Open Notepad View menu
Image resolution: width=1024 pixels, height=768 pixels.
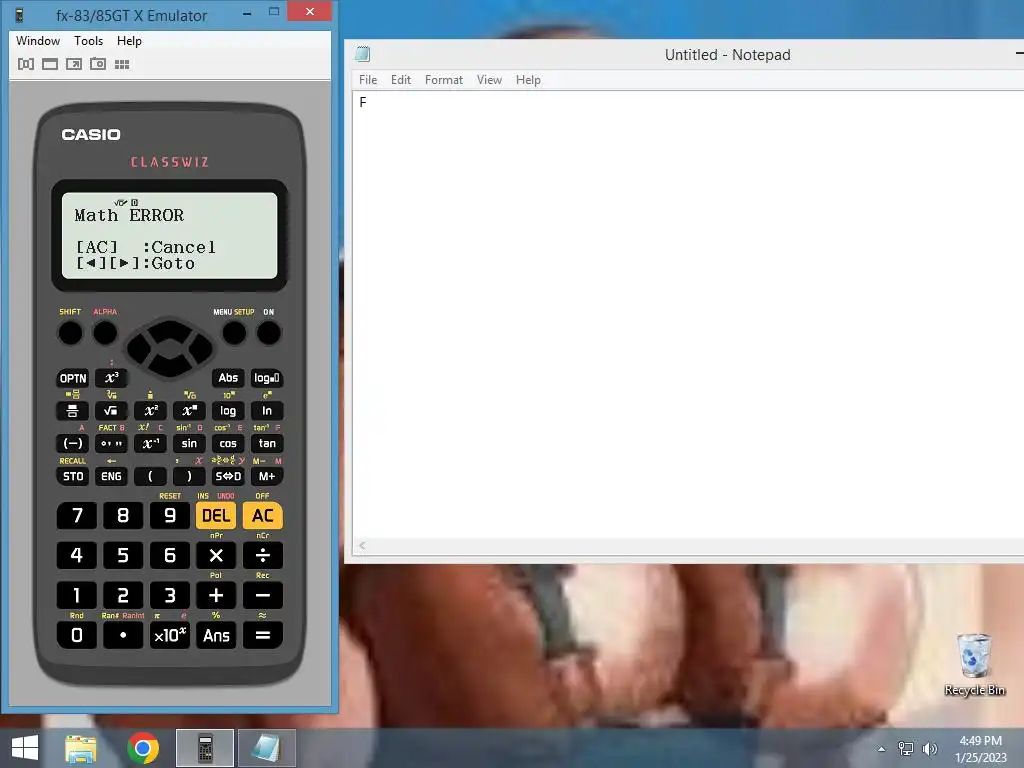[489, 80]
